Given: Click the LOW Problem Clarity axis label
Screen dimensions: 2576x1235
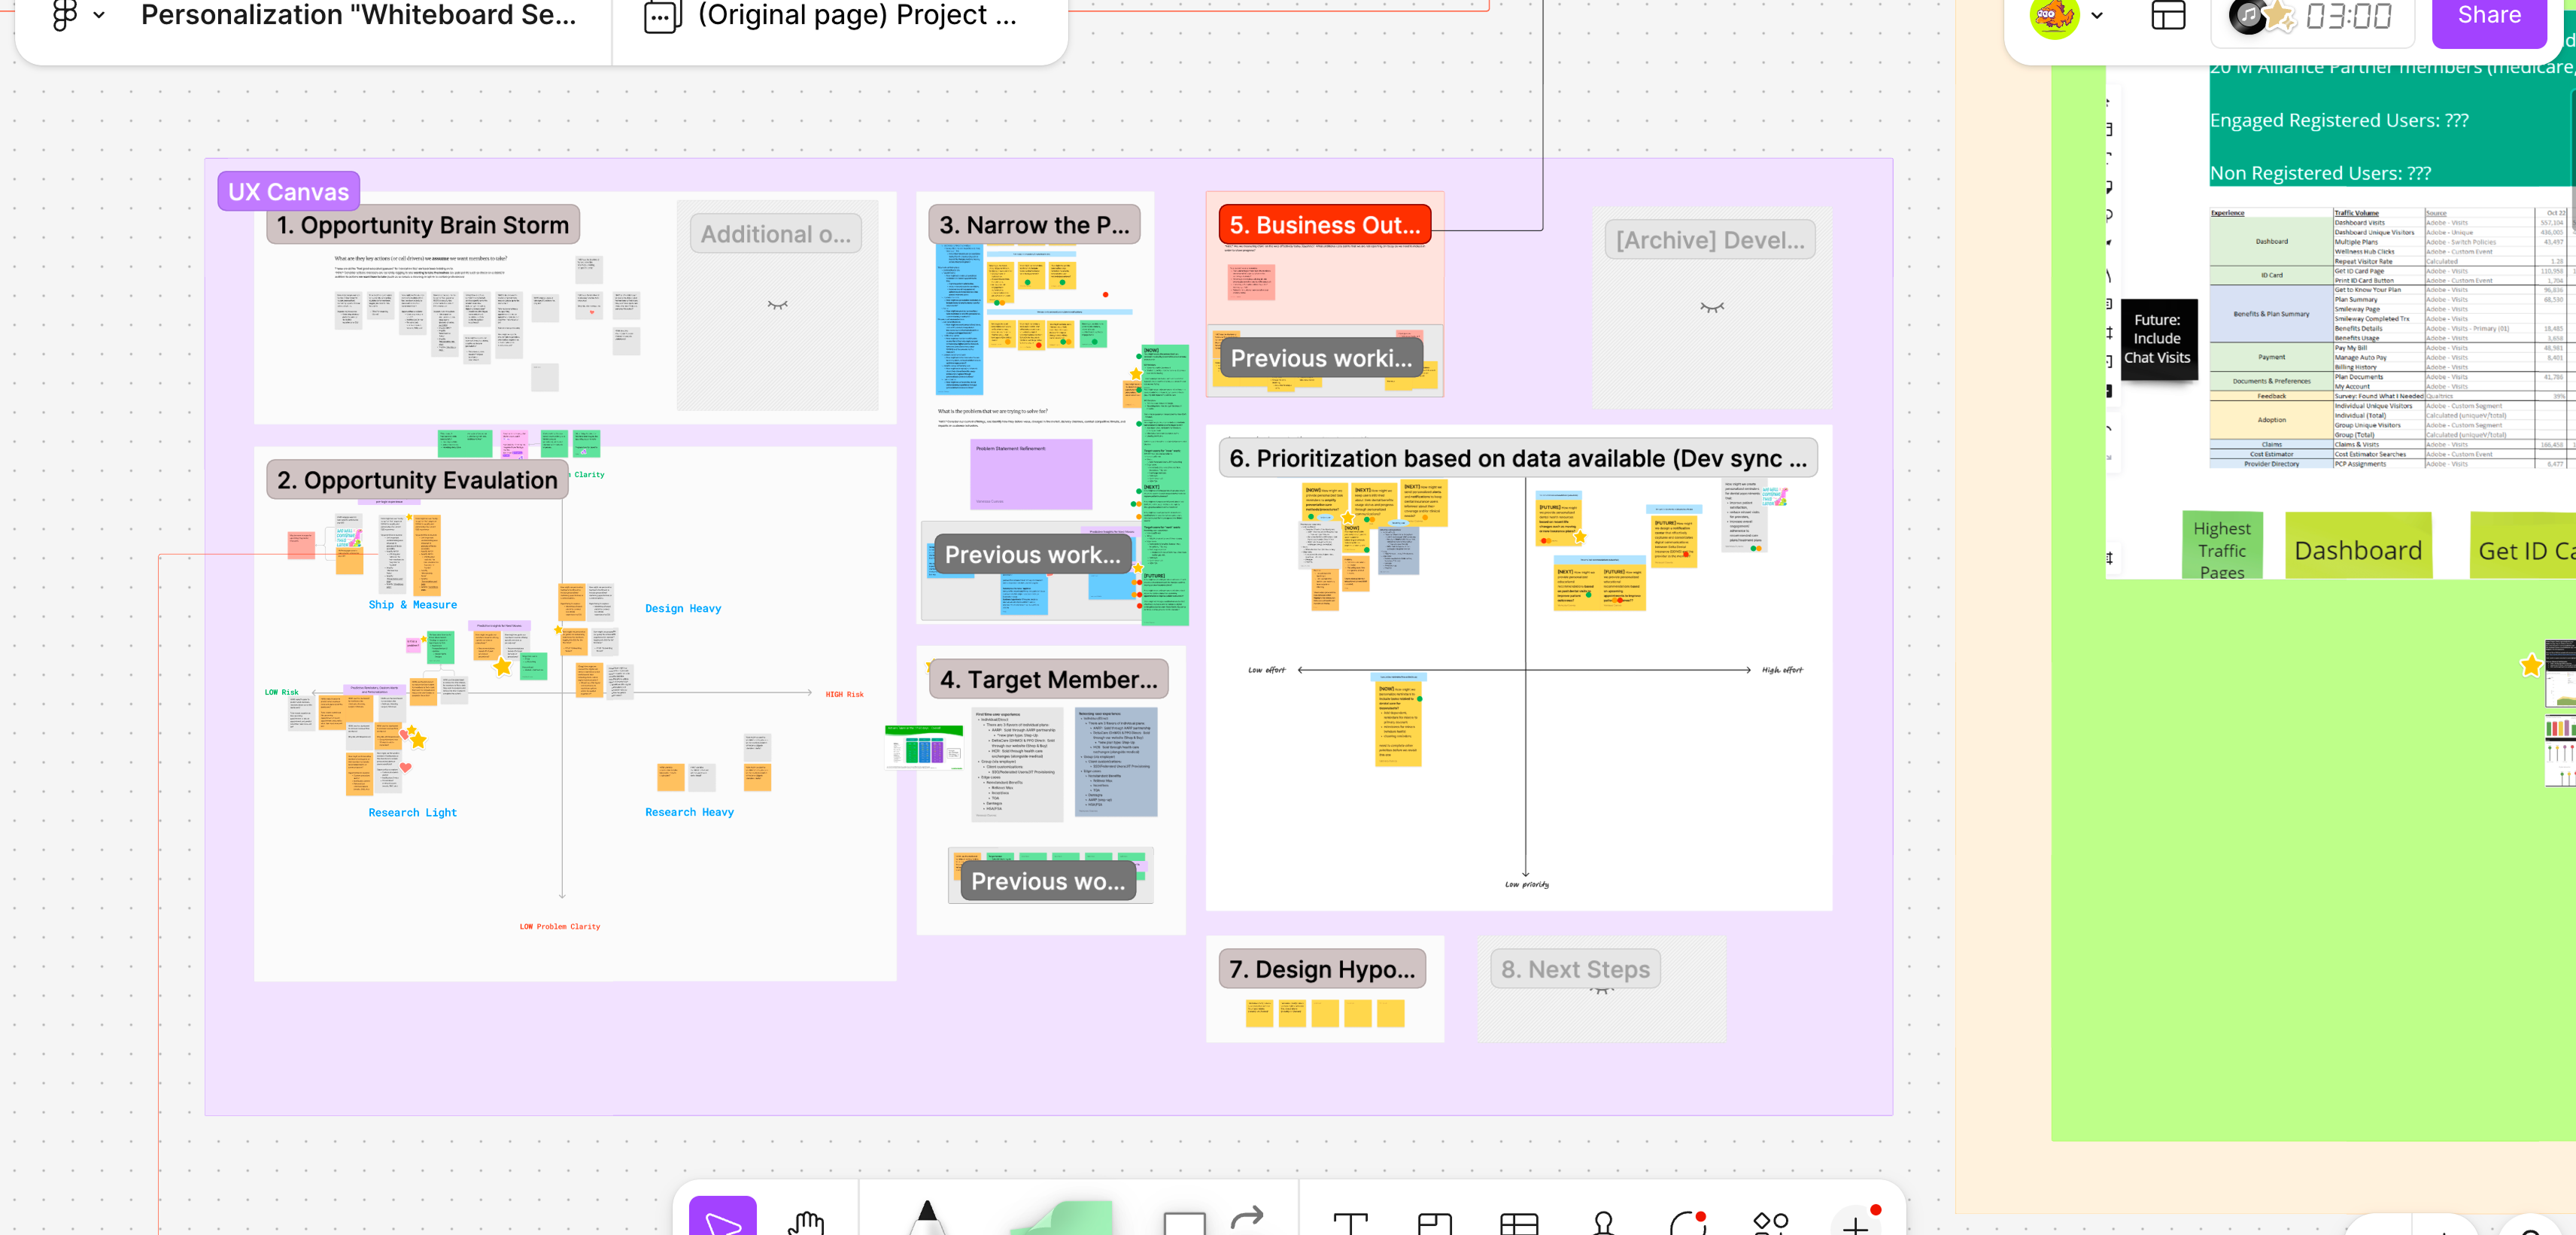Looking at the screenshot, I should (x=559, y=927).
